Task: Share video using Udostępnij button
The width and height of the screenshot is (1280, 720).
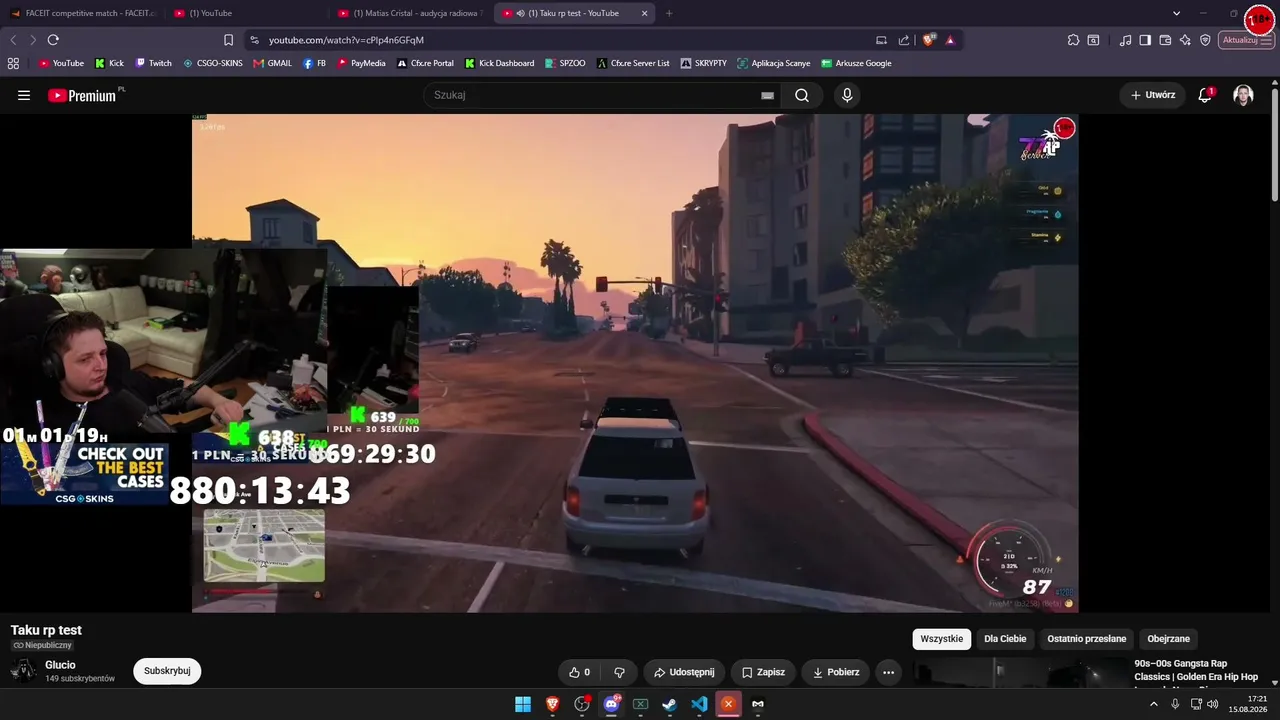Action: click(x=684, y=672)
